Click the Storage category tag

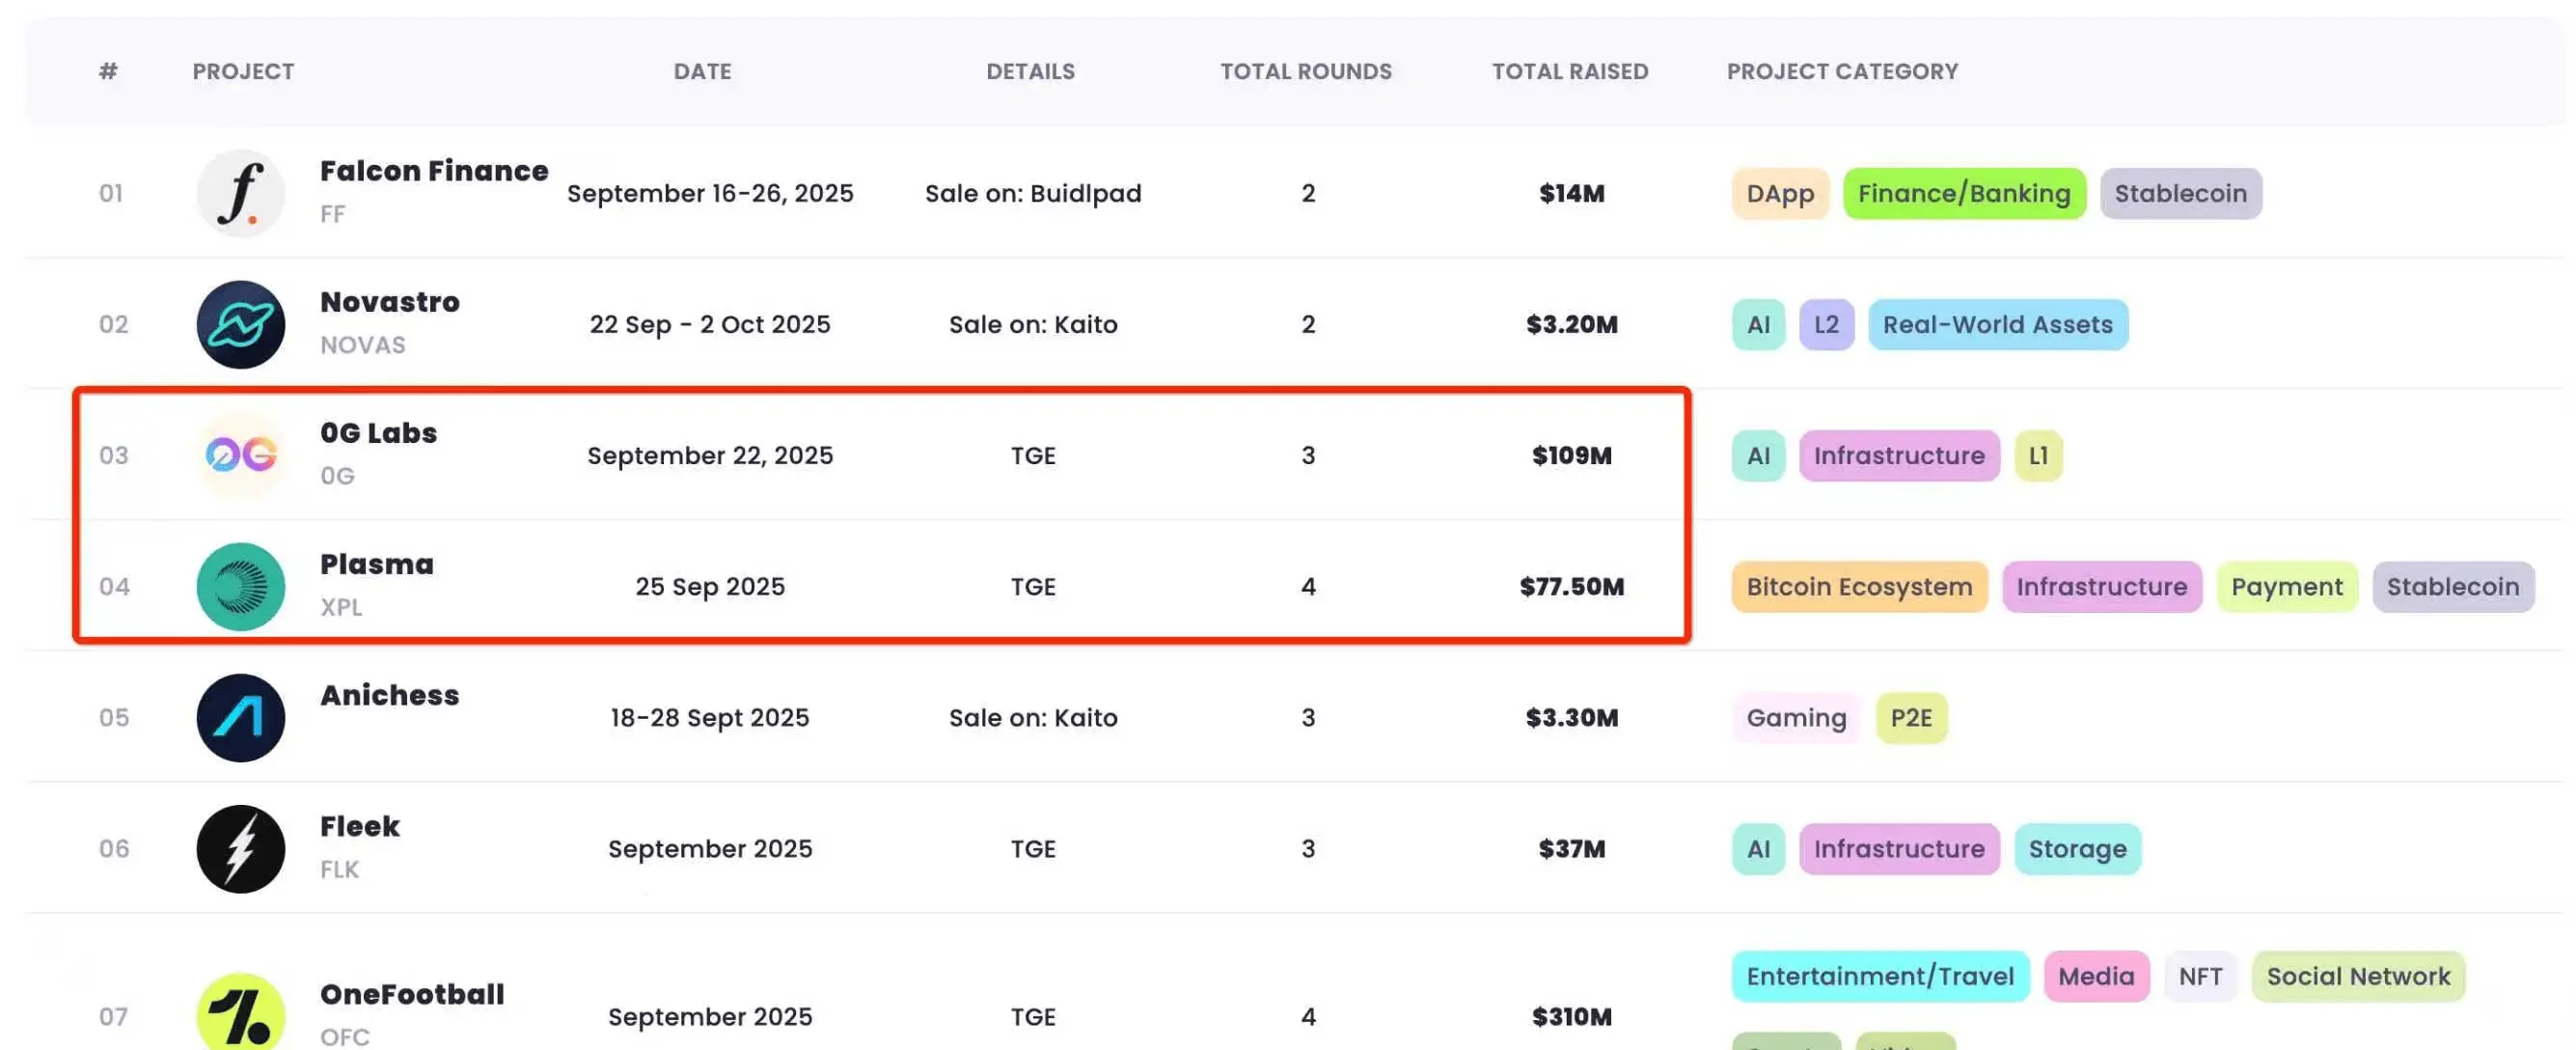(x=2077, y=848)
